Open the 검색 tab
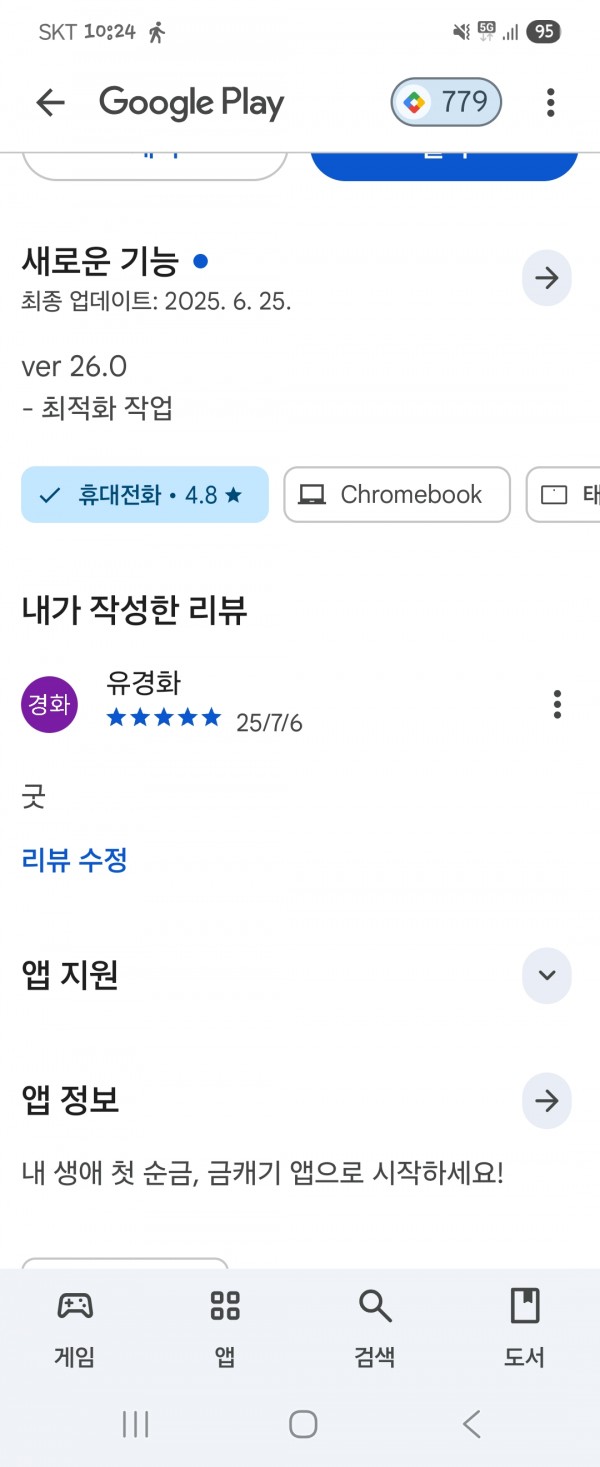This screenshot has width=600, height=1467. coord(375,1328)
